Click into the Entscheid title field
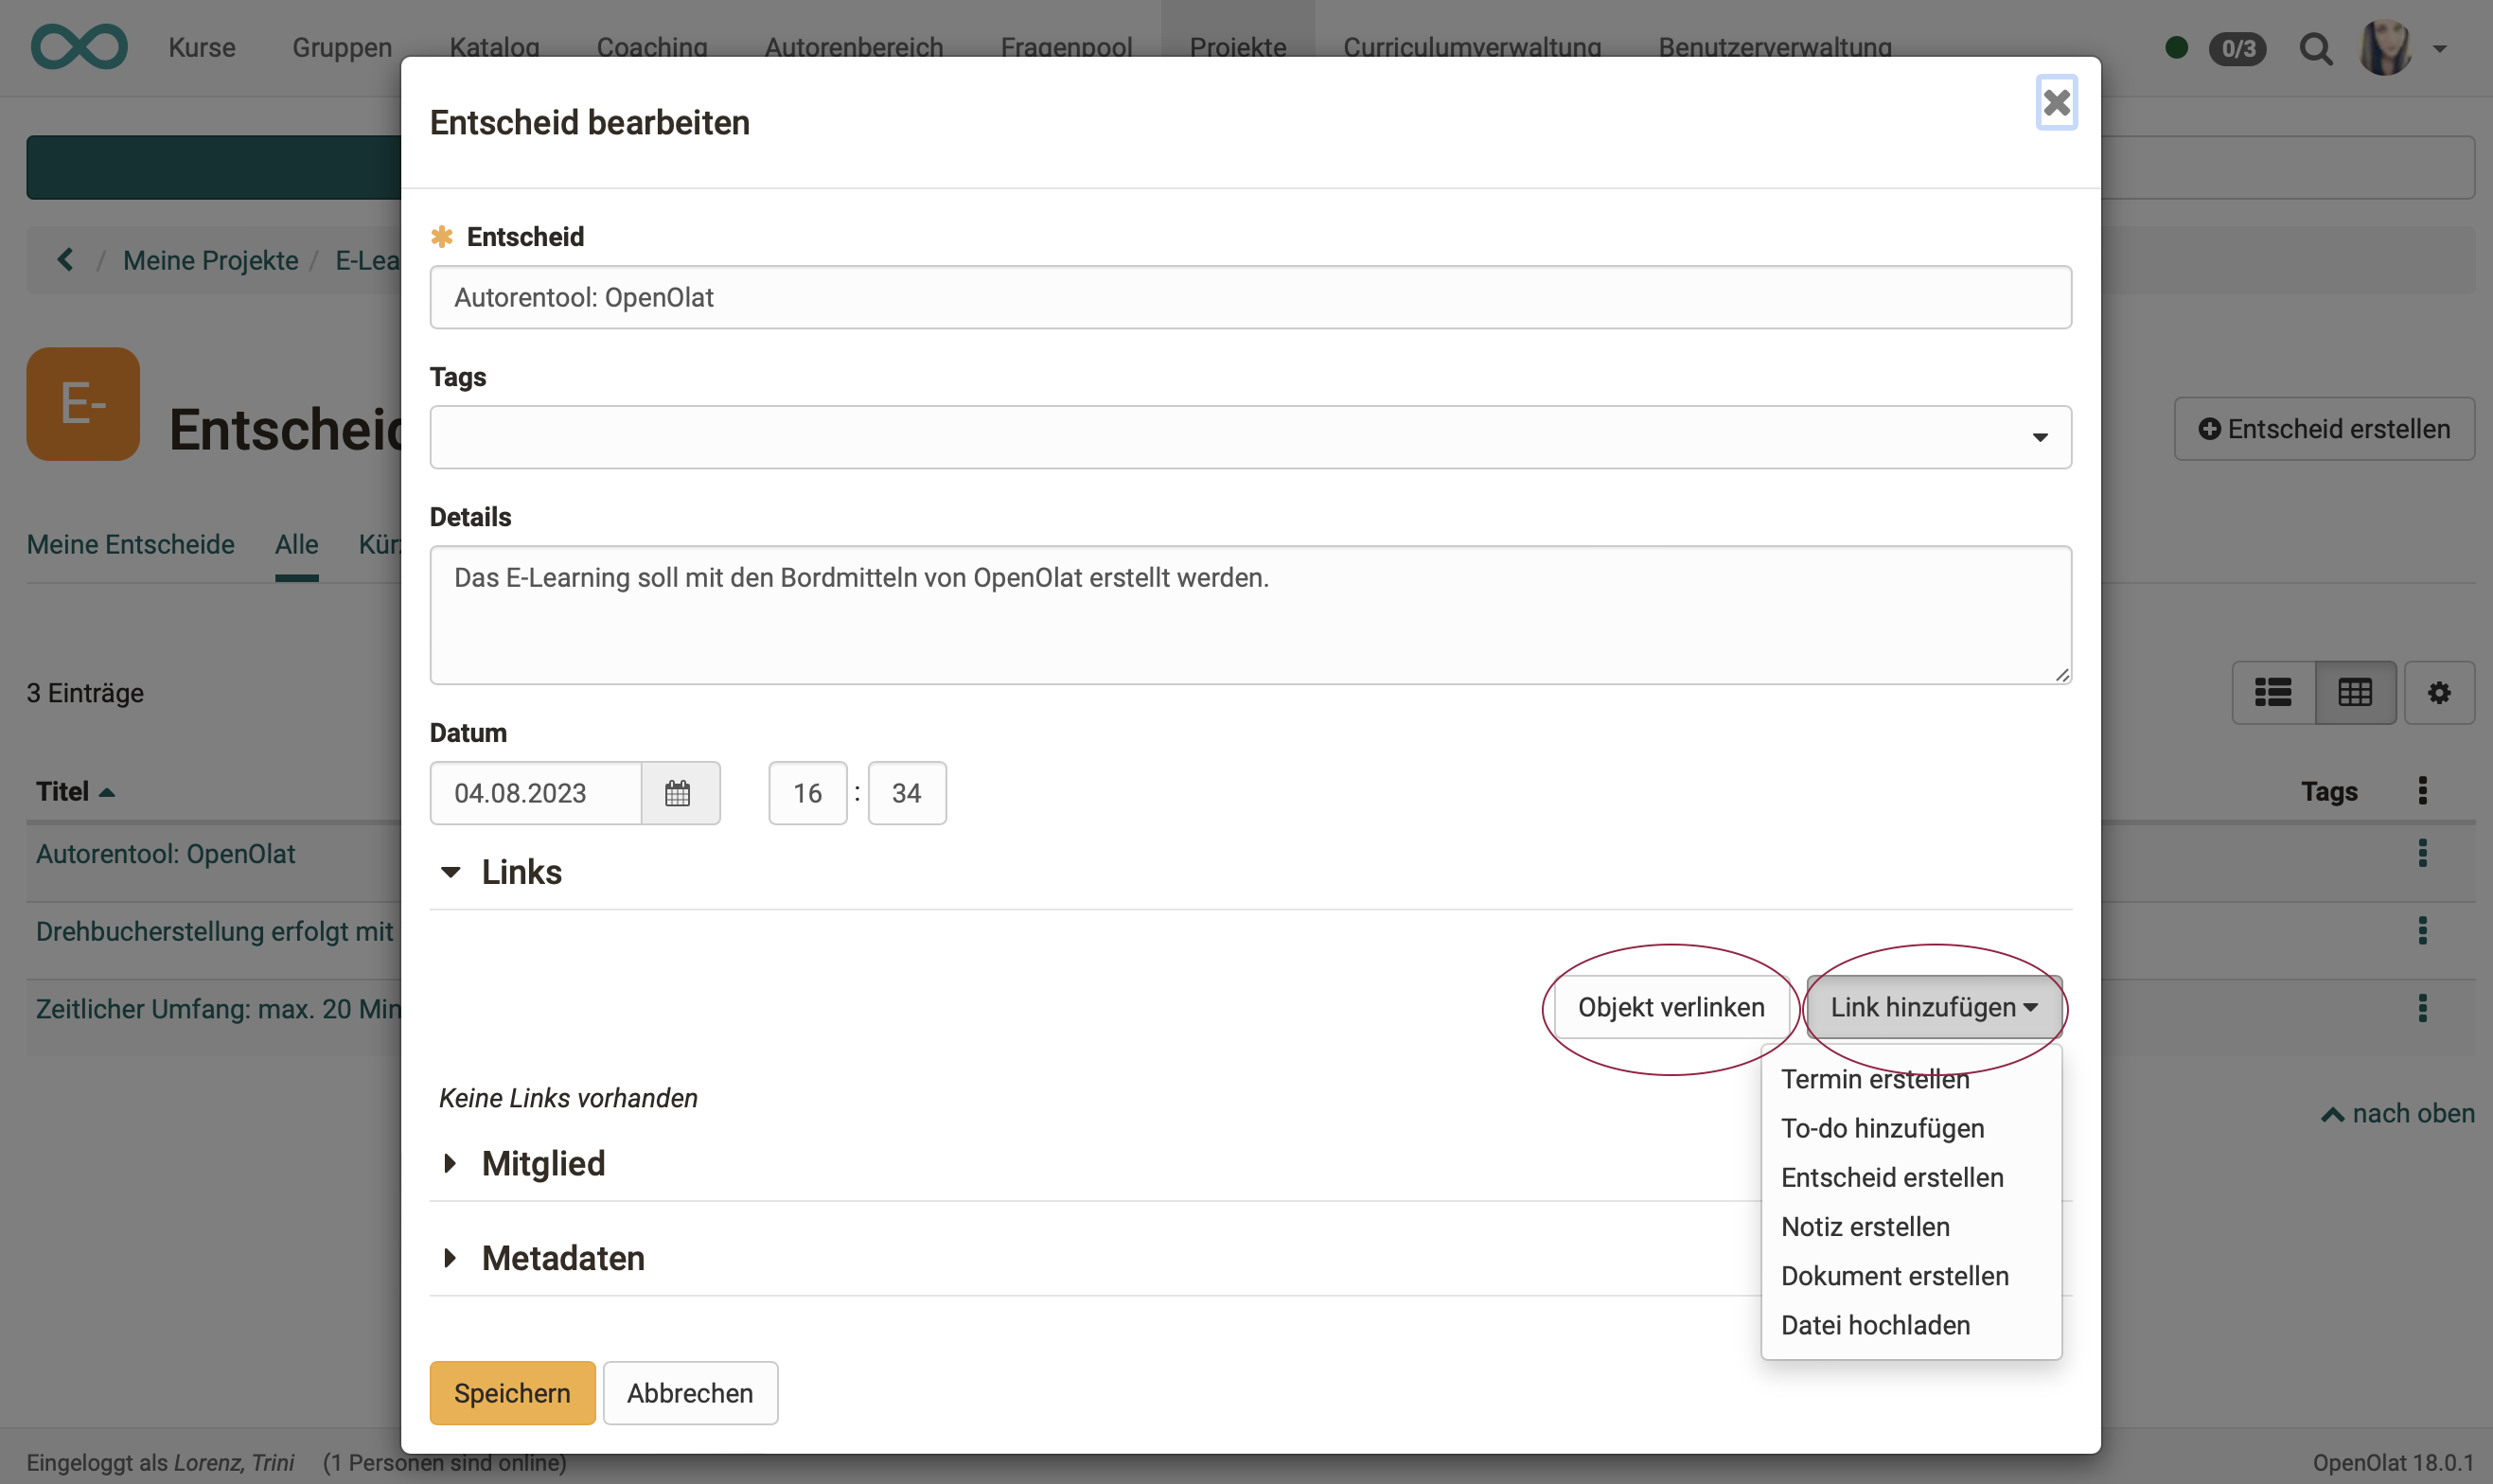Viewport: 2493px width, 1484px height. pyautogui.click(x=1250, y=297)
